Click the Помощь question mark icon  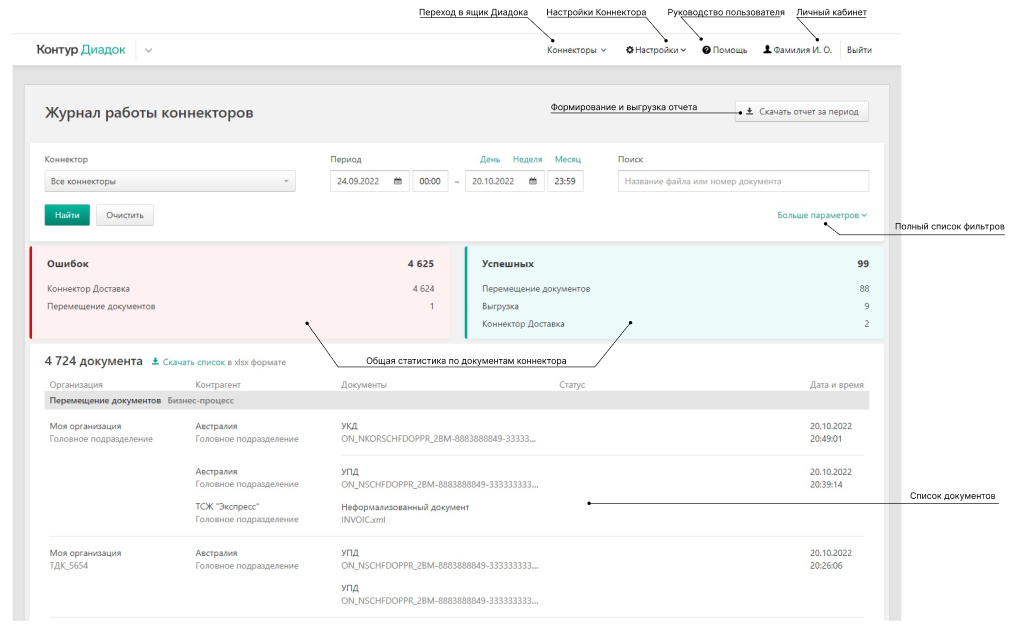click(706, 50)
